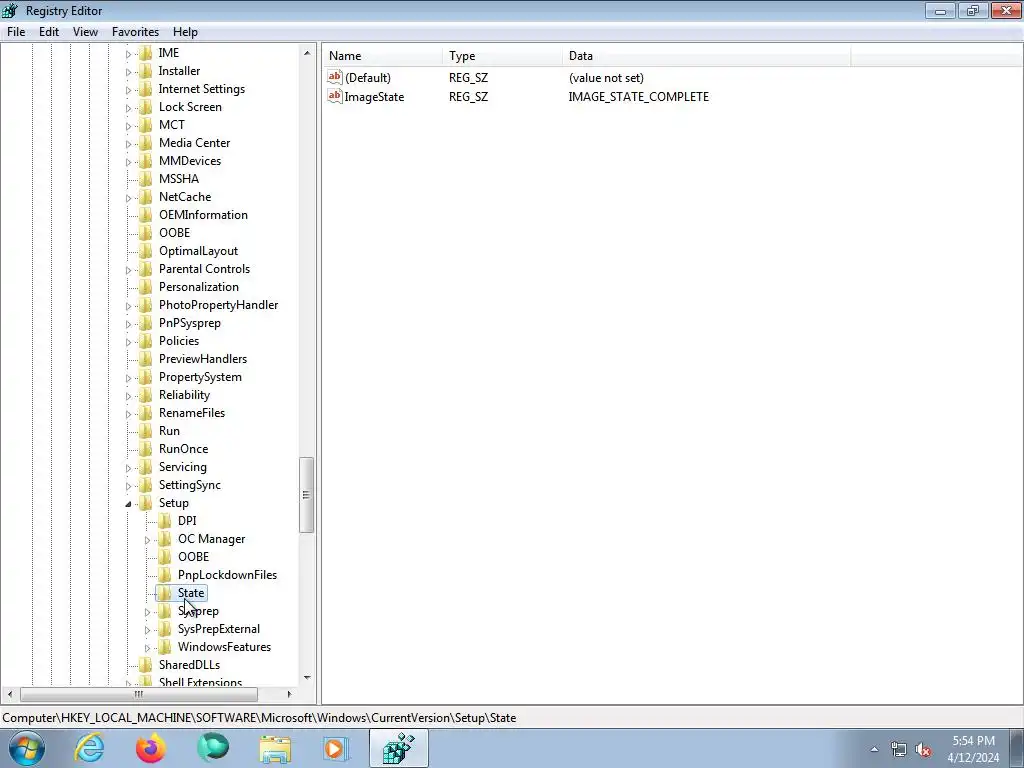Image resolution: width=1024 pixels, height=768 pixels.
Task: Select the PreviewHandlers folder icon
Action: 146,359
